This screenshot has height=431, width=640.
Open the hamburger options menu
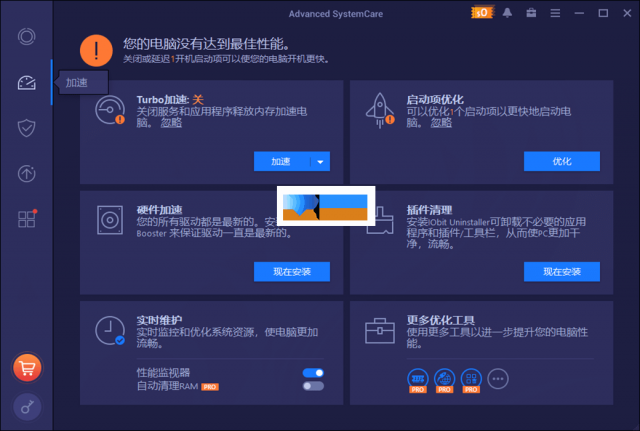pyautogui.click(x=555, y=13)
